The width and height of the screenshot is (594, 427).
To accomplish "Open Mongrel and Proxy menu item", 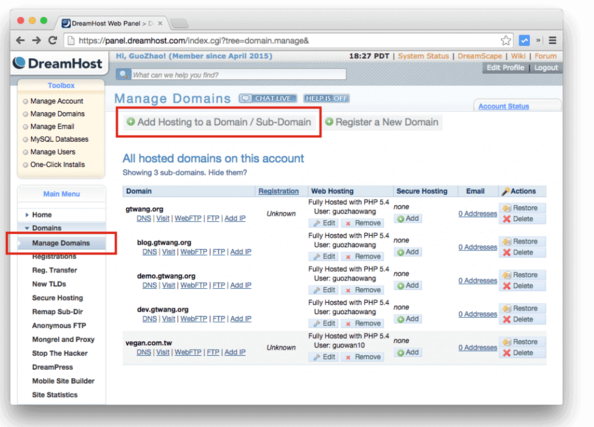I will pos(63,339).
